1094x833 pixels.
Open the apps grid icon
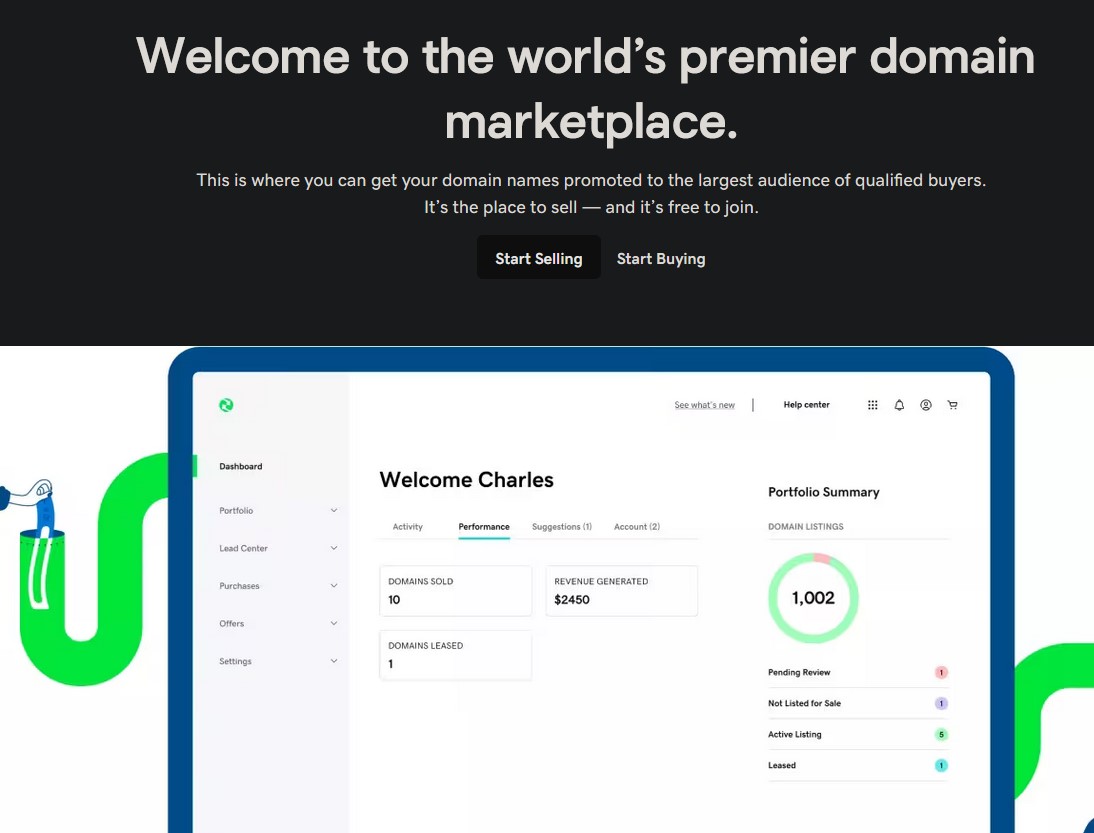[x=873, y=405]
